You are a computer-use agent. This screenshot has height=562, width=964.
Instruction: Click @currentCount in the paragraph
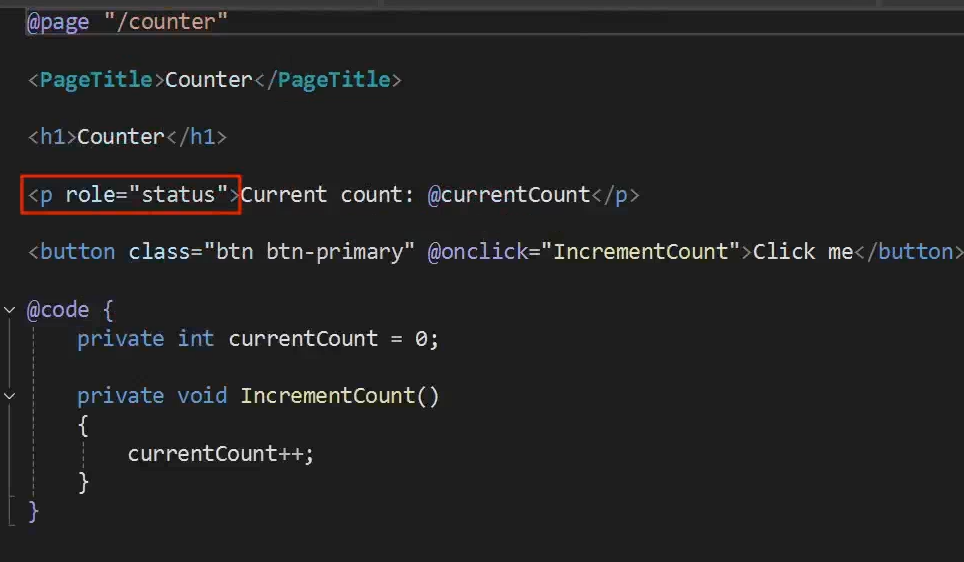509,195
